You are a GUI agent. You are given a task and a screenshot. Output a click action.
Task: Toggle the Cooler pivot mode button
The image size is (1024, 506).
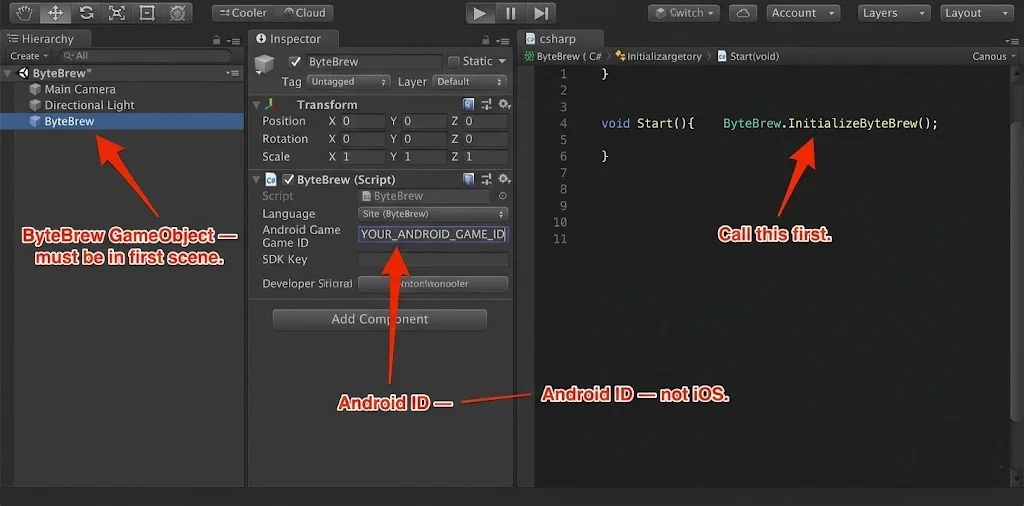click(242, 13)
